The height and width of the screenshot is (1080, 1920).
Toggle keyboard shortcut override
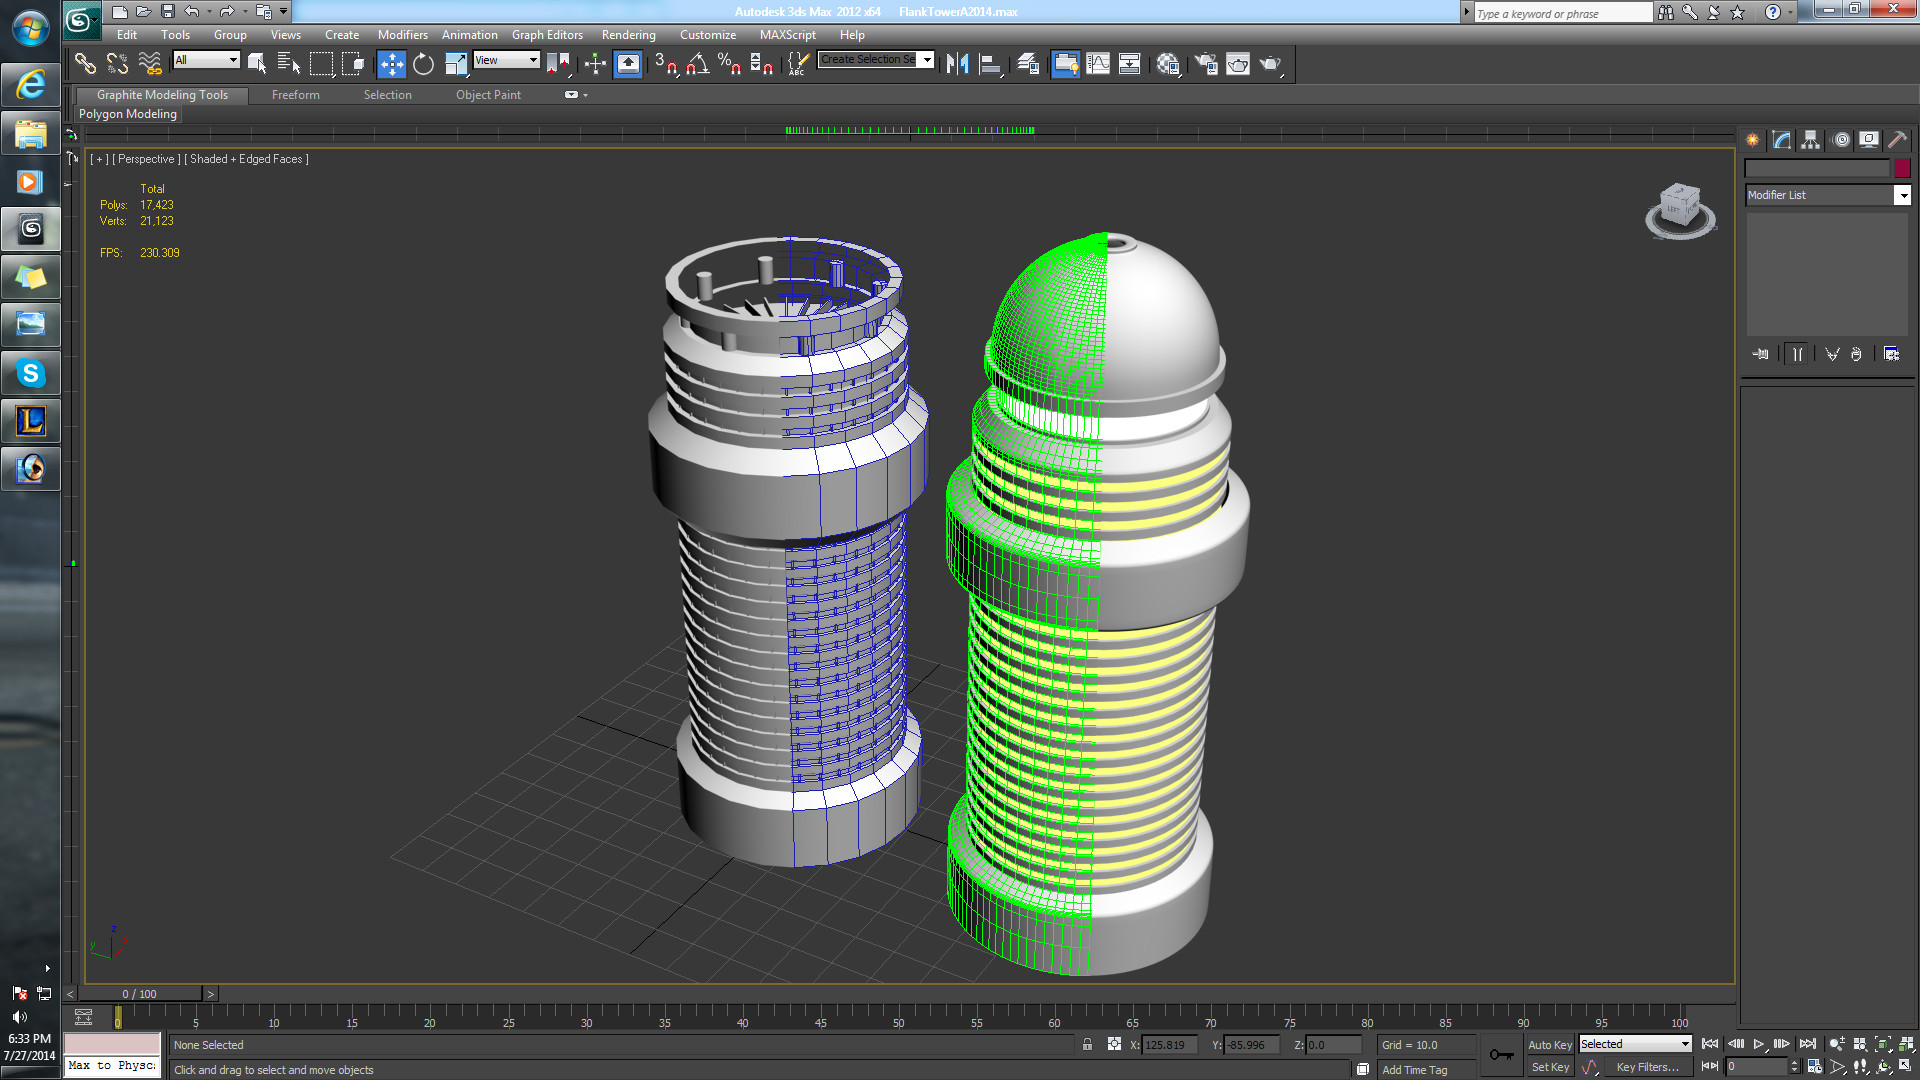[628, 64]
